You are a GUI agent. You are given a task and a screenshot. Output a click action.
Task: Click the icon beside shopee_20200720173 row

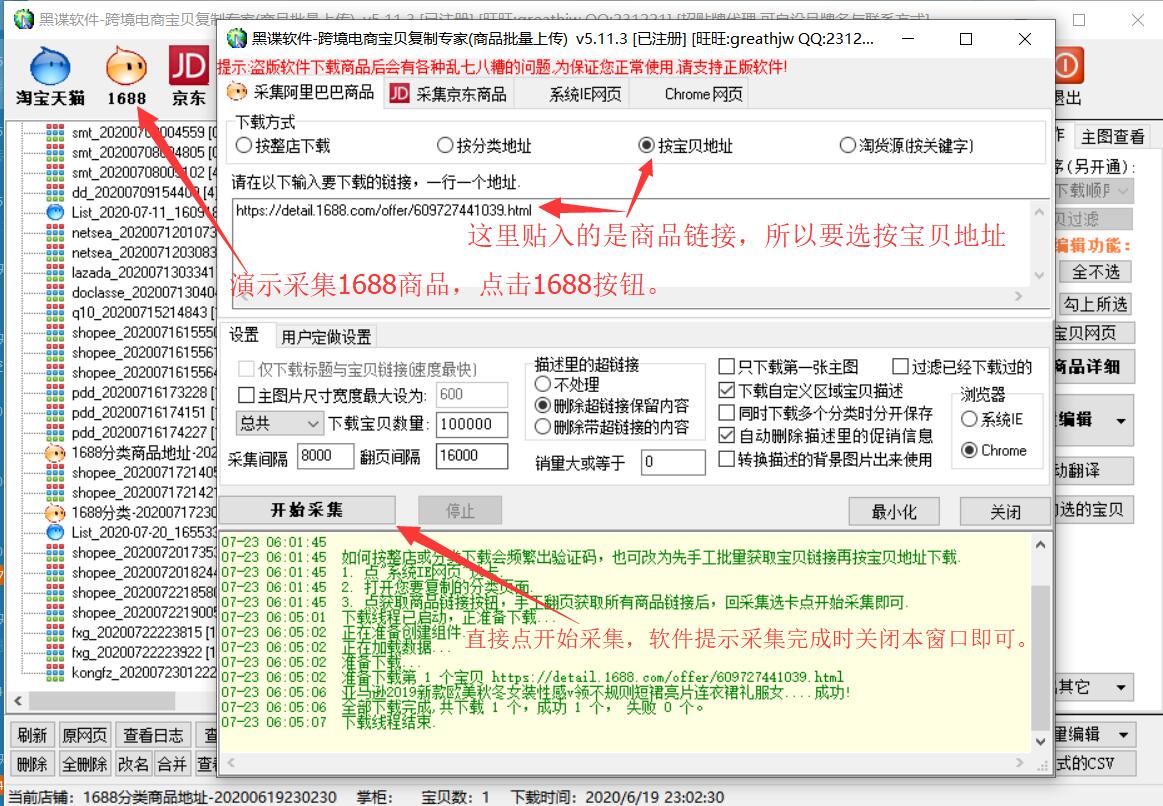(55, 552)
